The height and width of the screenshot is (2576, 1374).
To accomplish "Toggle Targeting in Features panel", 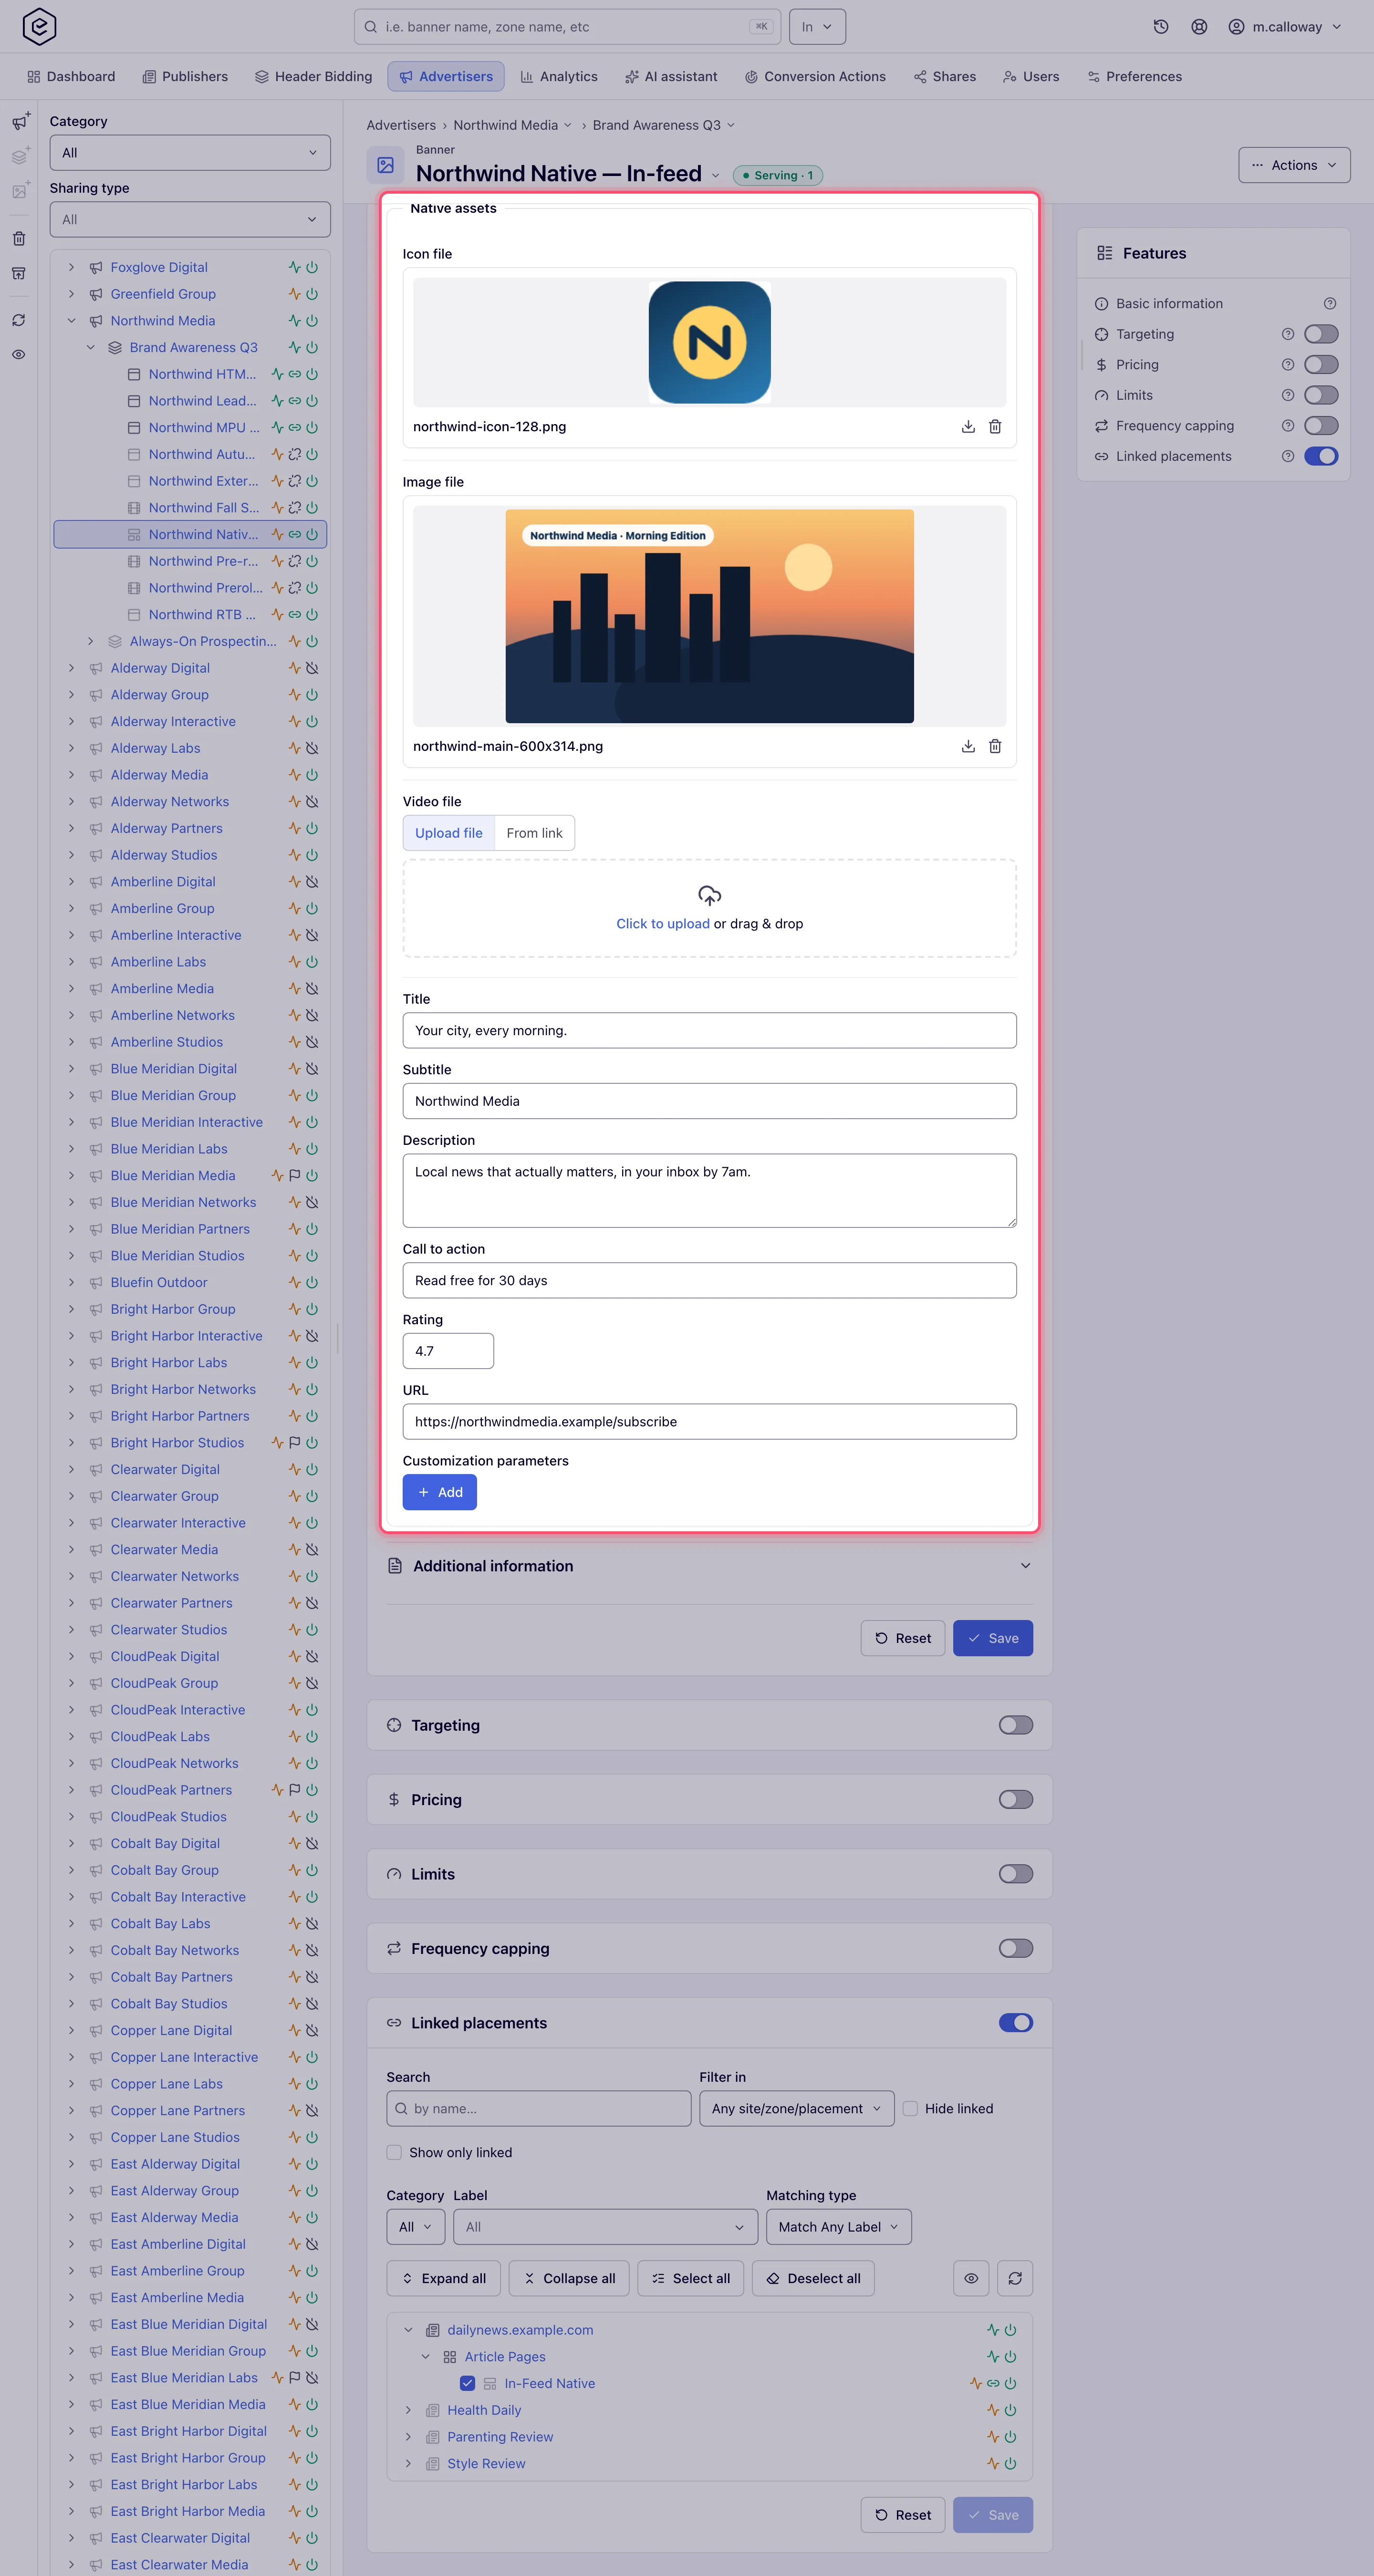I will 1321,334.
